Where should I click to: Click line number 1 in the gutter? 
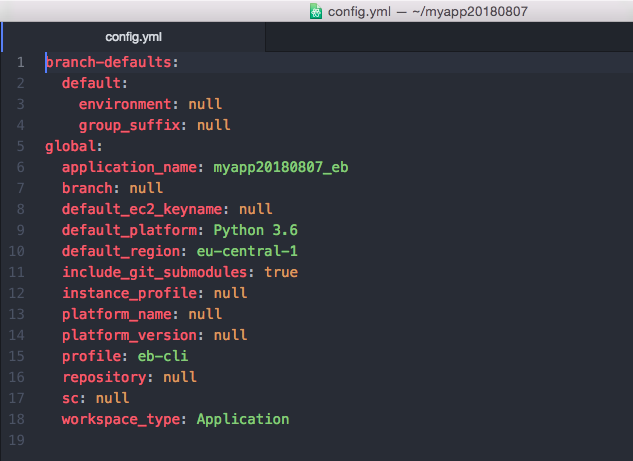pyautogui.click(x=21, y=62)
